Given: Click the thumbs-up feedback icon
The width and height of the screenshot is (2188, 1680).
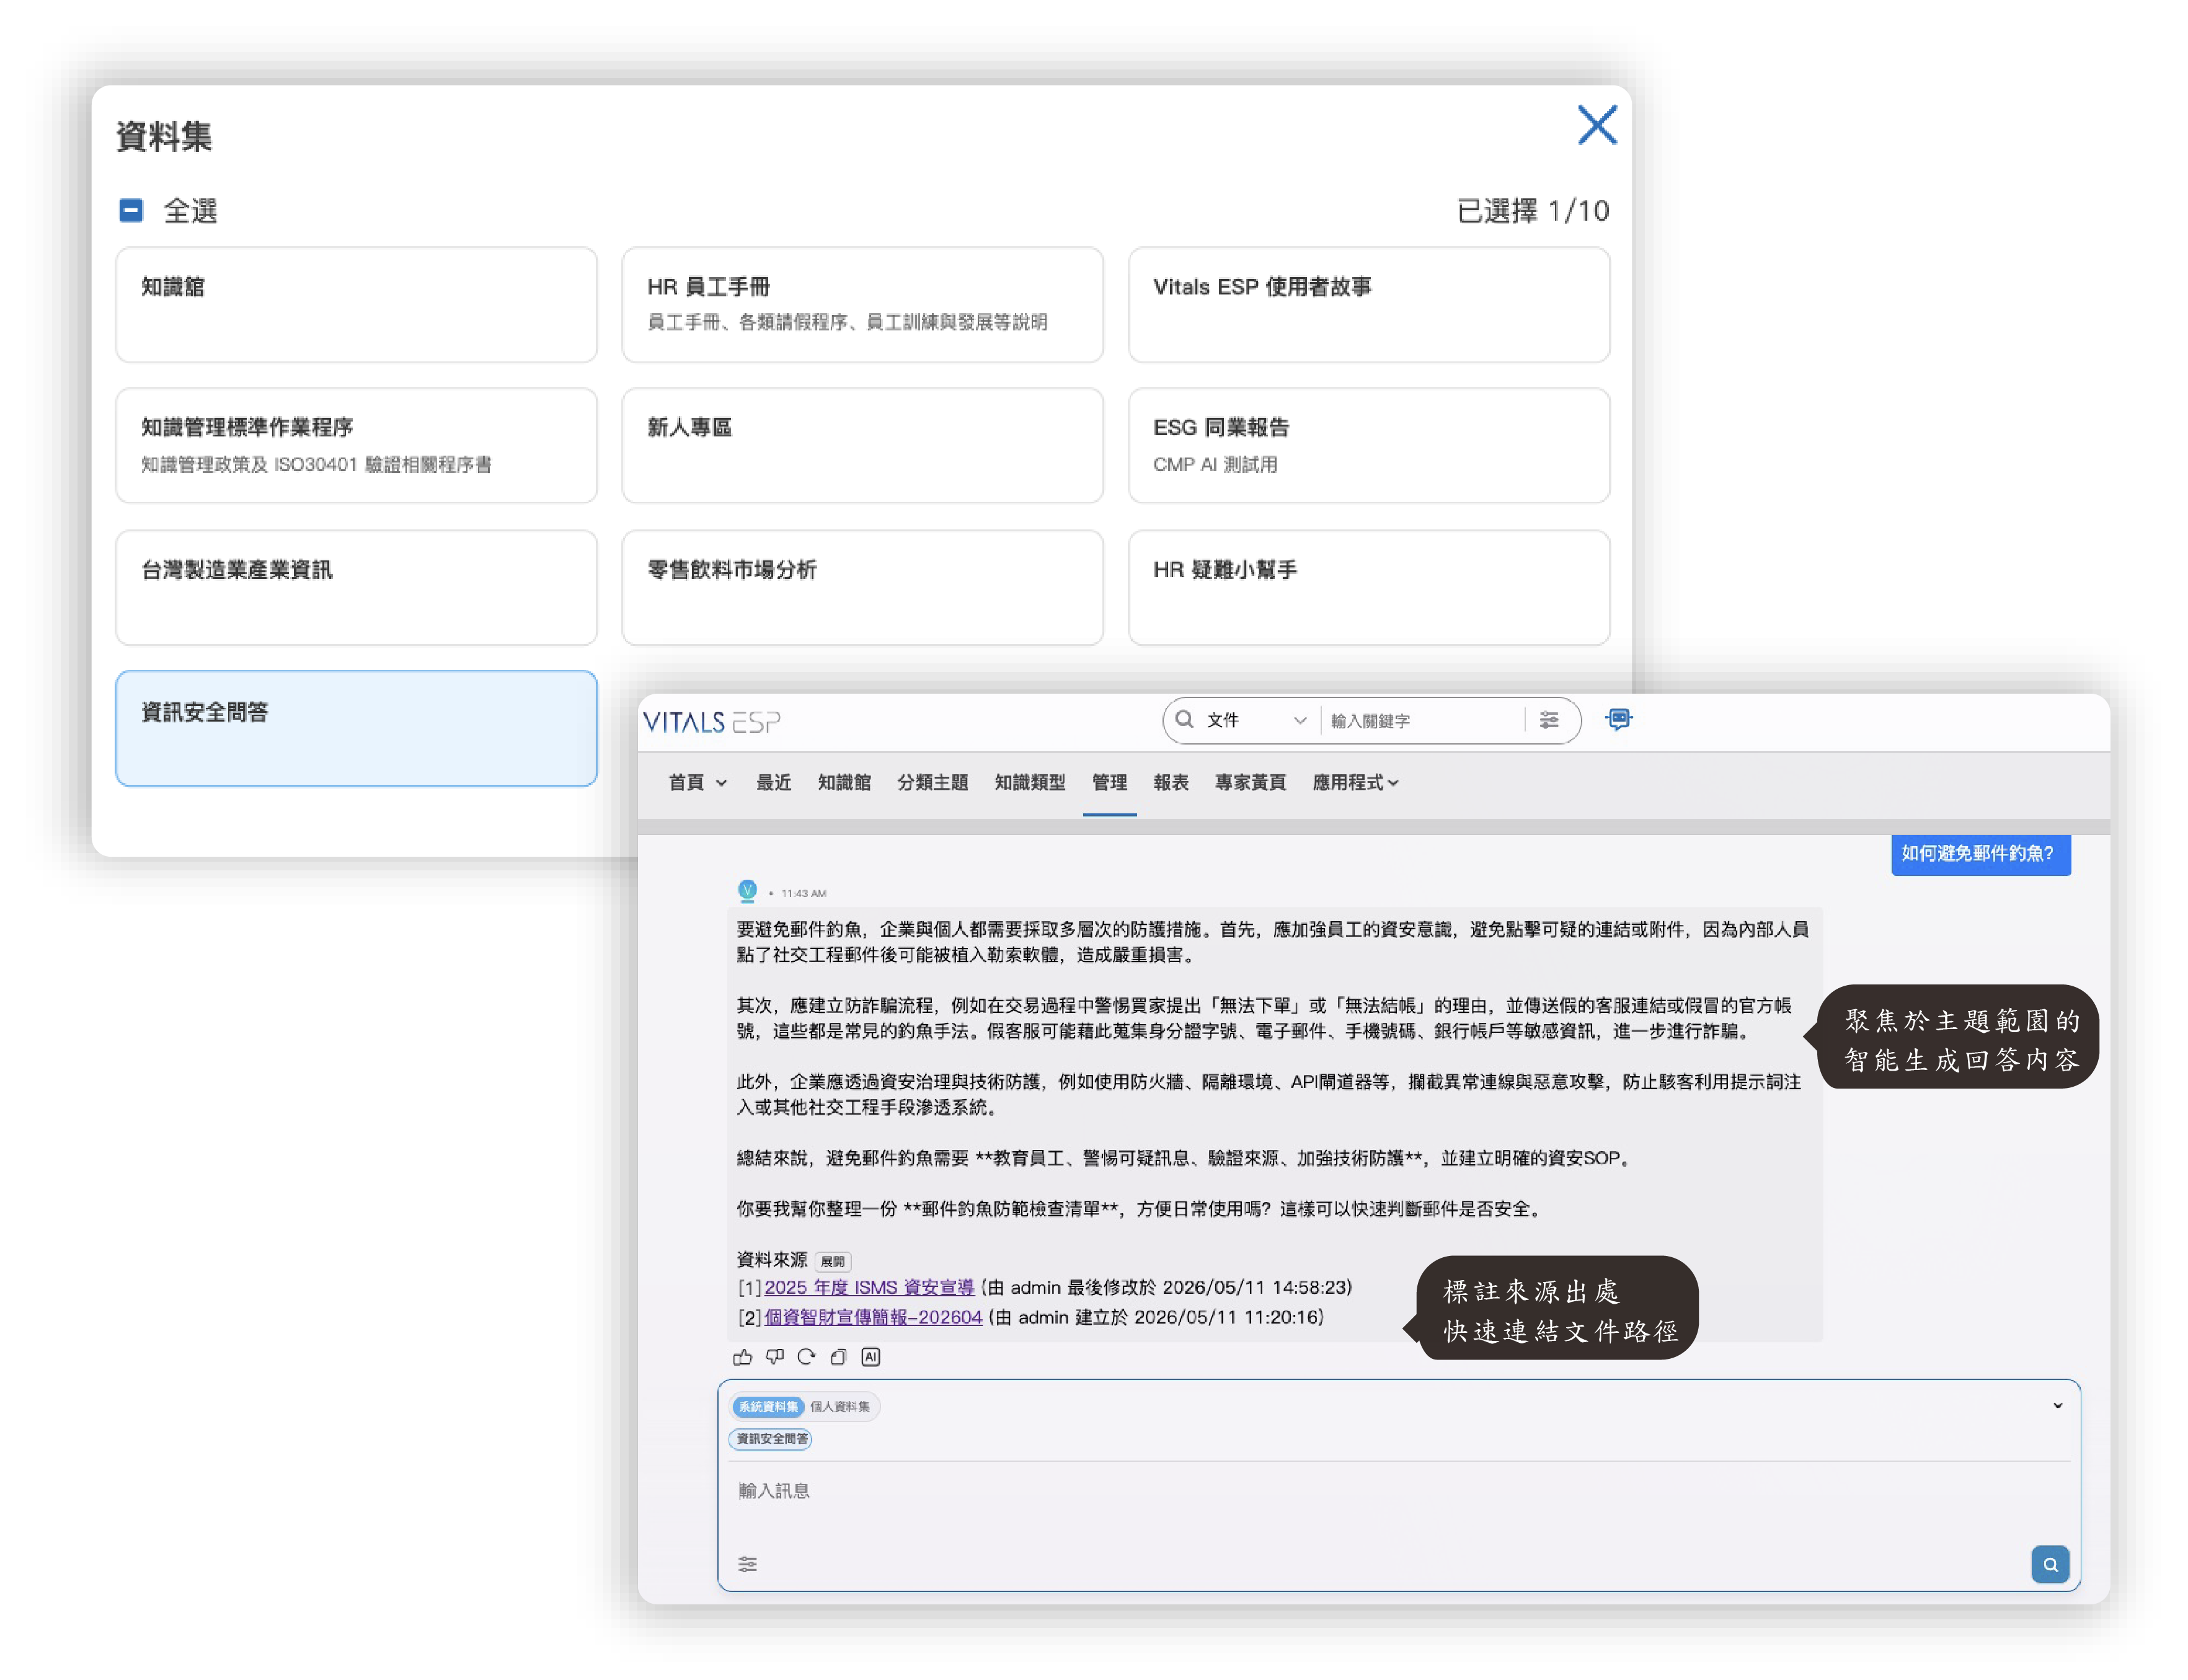Looking at the screenshot, I should click(742, 1357).
